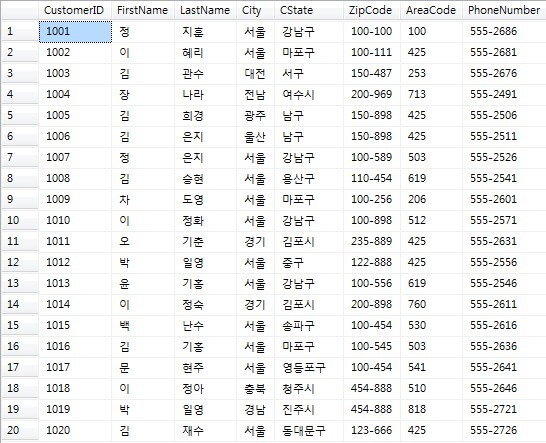Click LastName cell 난수
Image resolution: width=546 pixels, height=443 pixels.
(205, 325)
